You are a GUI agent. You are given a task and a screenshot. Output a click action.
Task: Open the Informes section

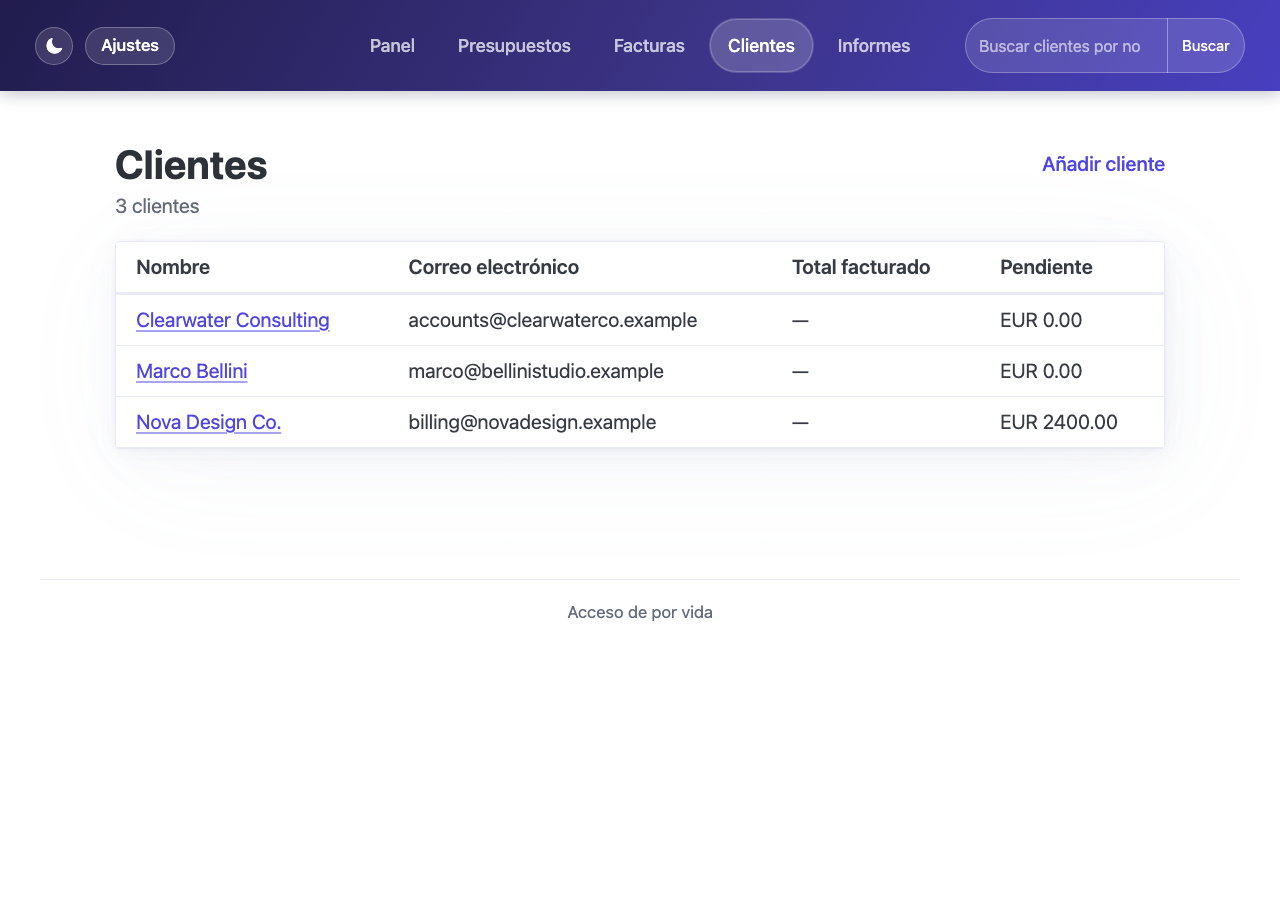point(874,46)
